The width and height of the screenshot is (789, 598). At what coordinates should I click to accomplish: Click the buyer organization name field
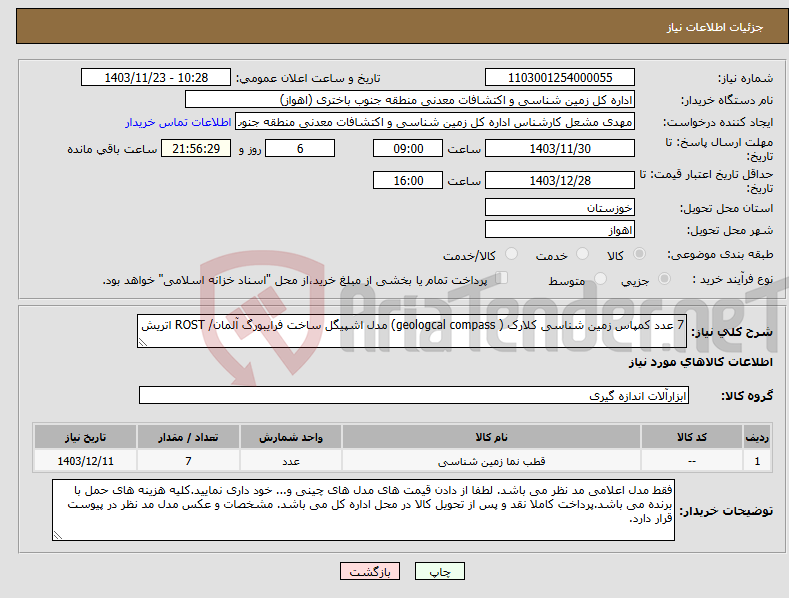click(410, 100)
